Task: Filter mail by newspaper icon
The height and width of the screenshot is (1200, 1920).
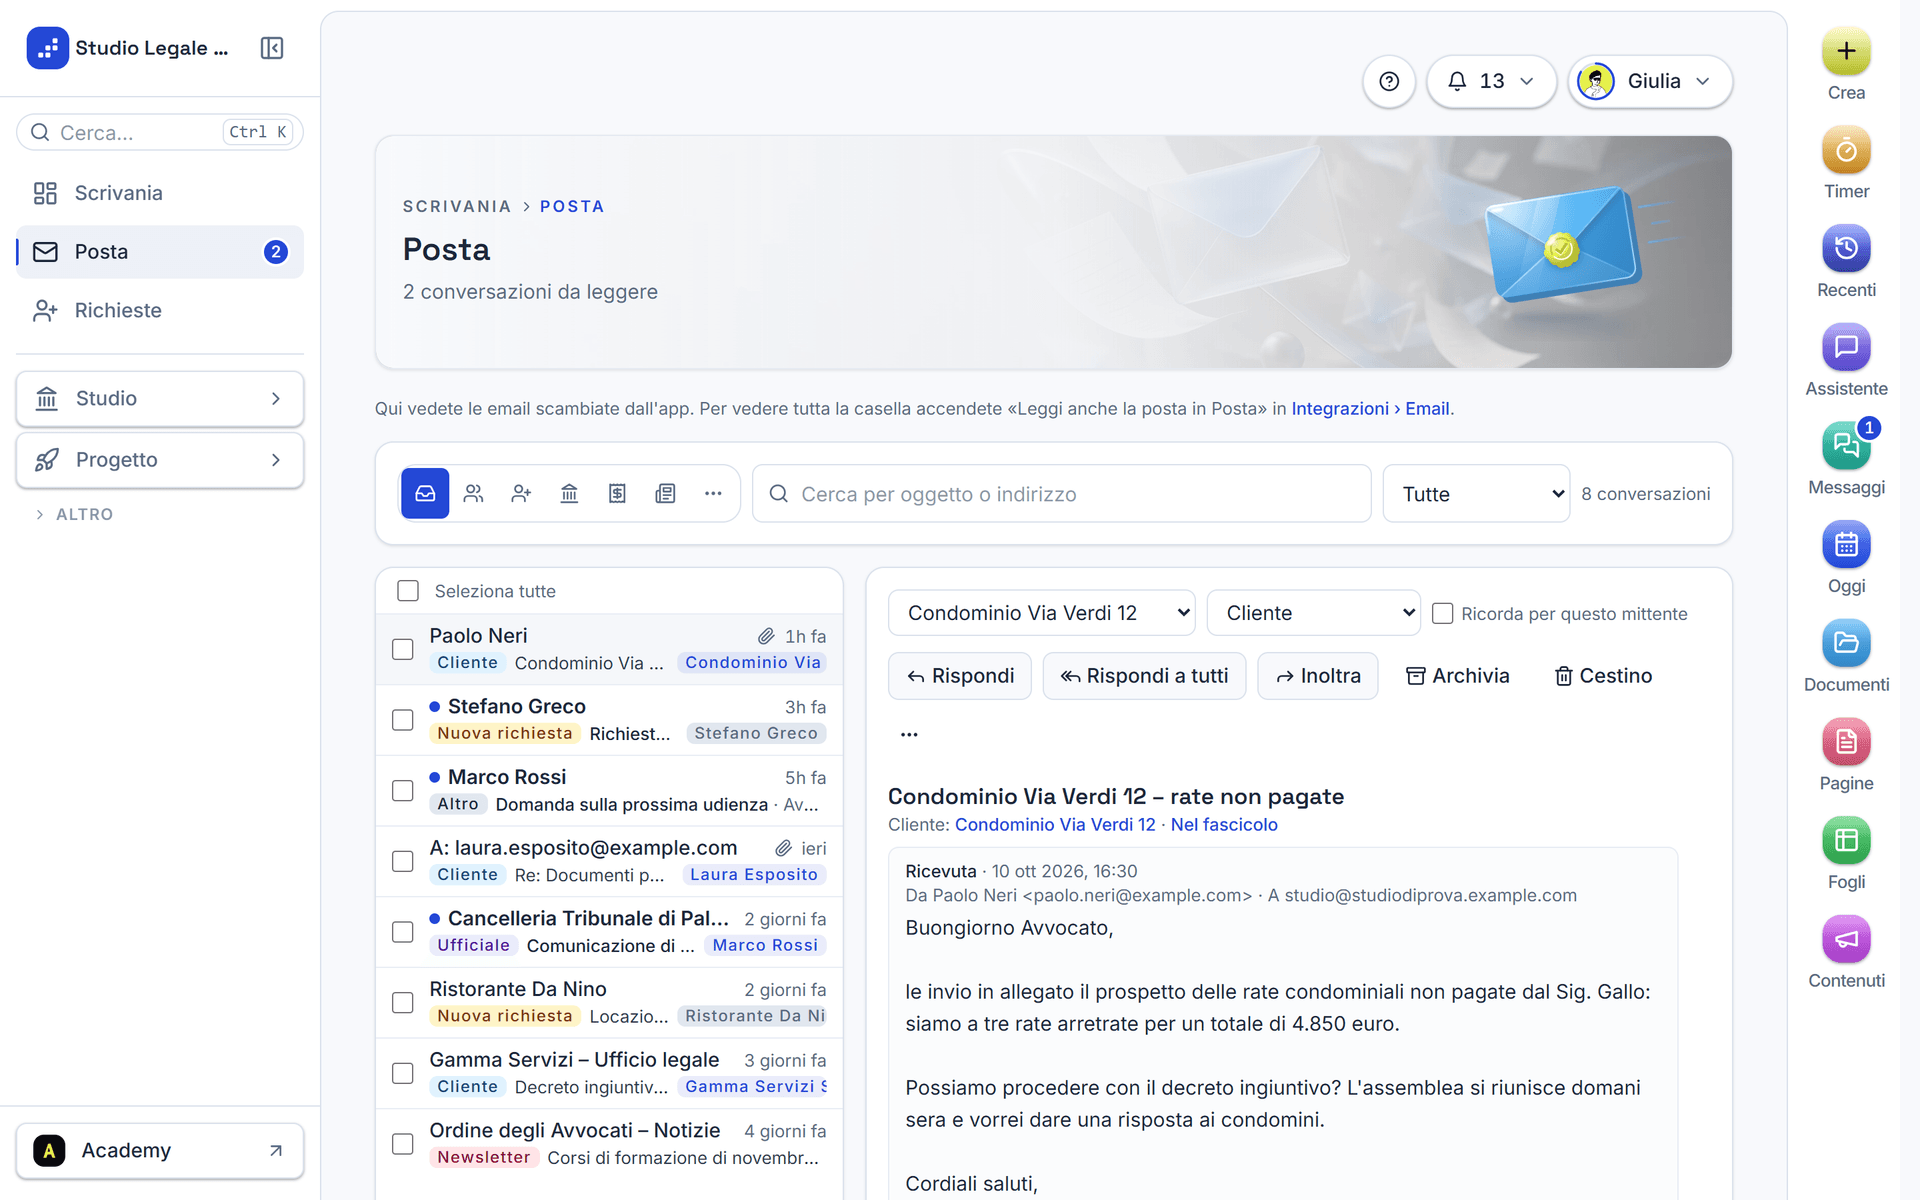Action: click(x=665, y=493)
